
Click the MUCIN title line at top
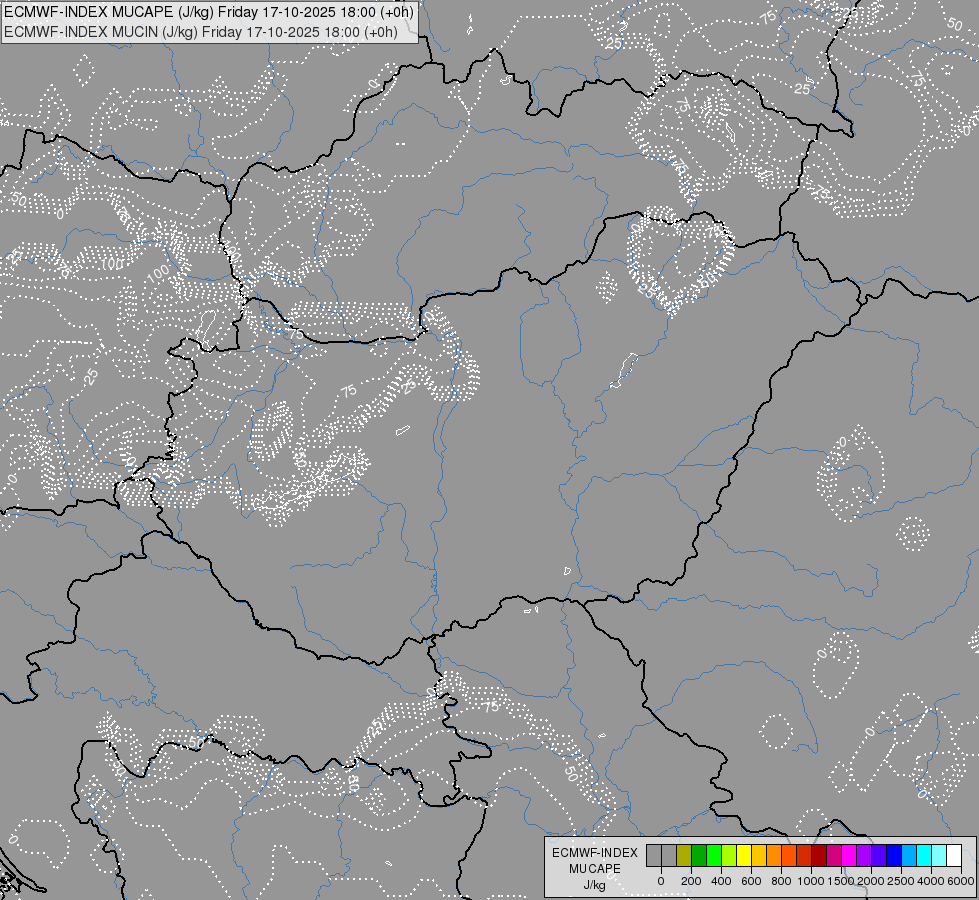click(x=200, y=31)
